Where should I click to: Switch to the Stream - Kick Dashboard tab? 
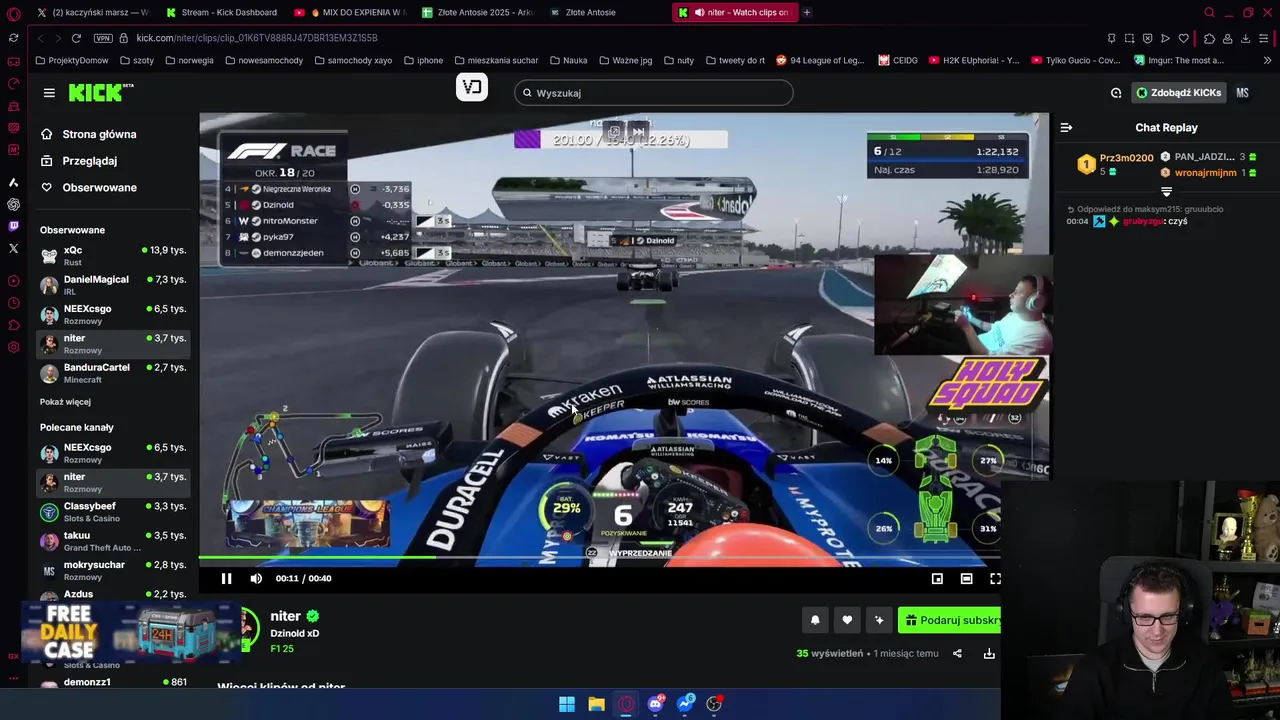click(222, 12)
